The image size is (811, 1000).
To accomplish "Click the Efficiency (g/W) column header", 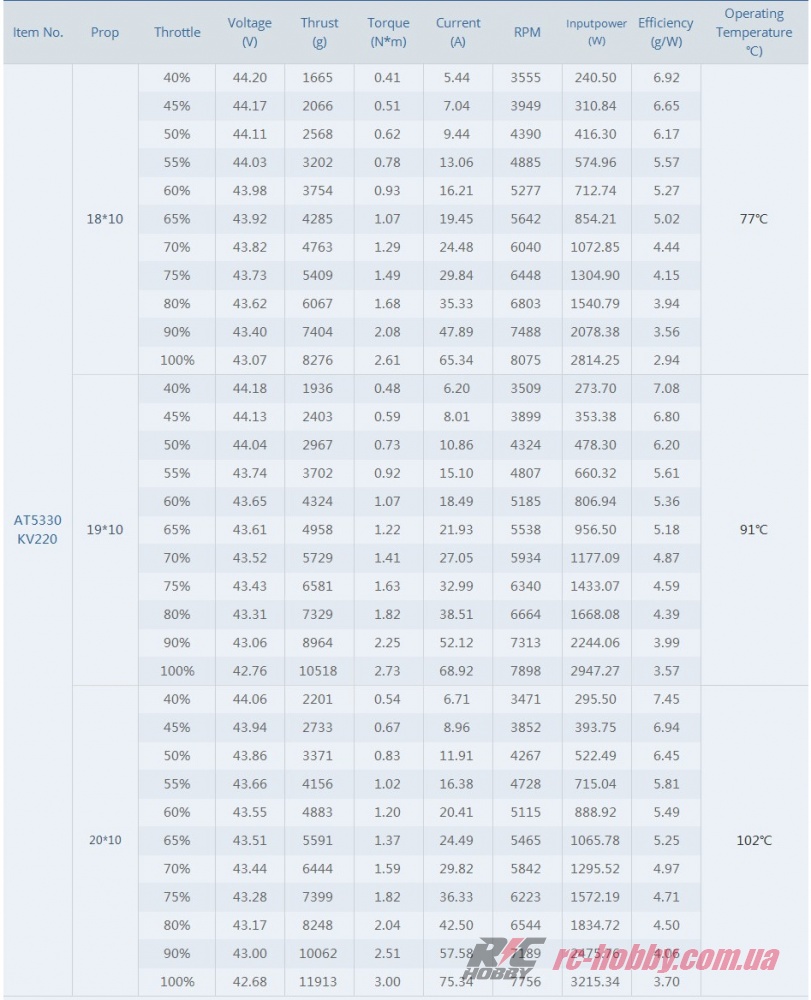I will pos(666,32).
